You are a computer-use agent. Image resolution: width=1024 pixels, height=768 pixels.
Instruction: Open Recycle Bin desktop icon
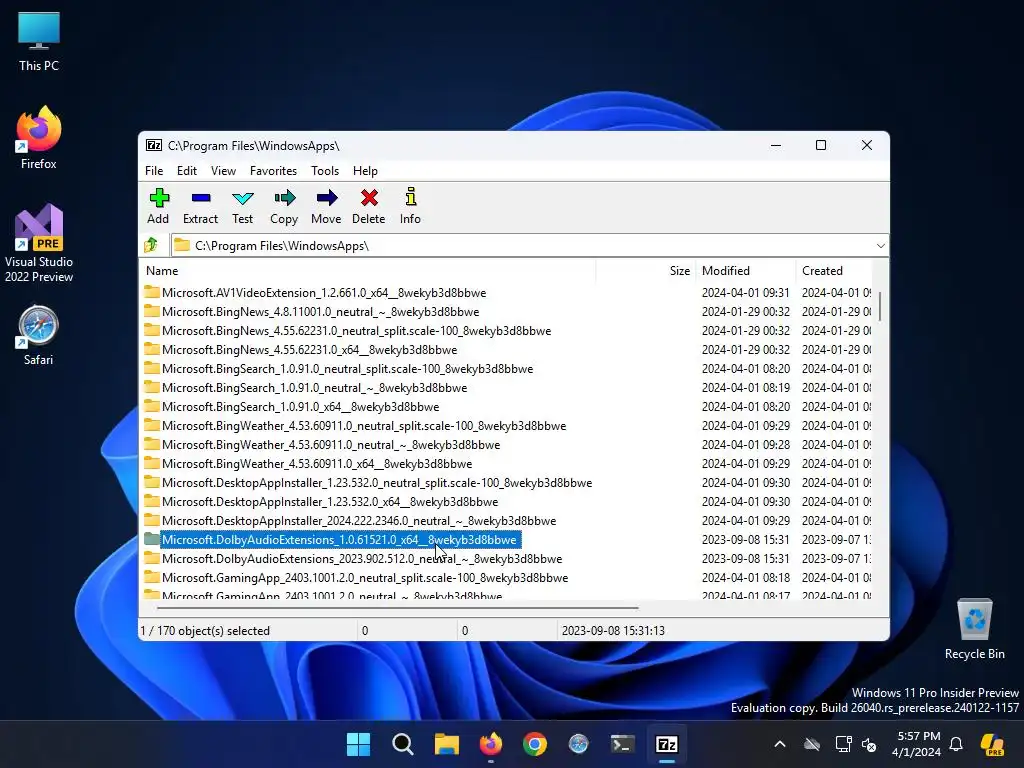click(x=974, y=629)
